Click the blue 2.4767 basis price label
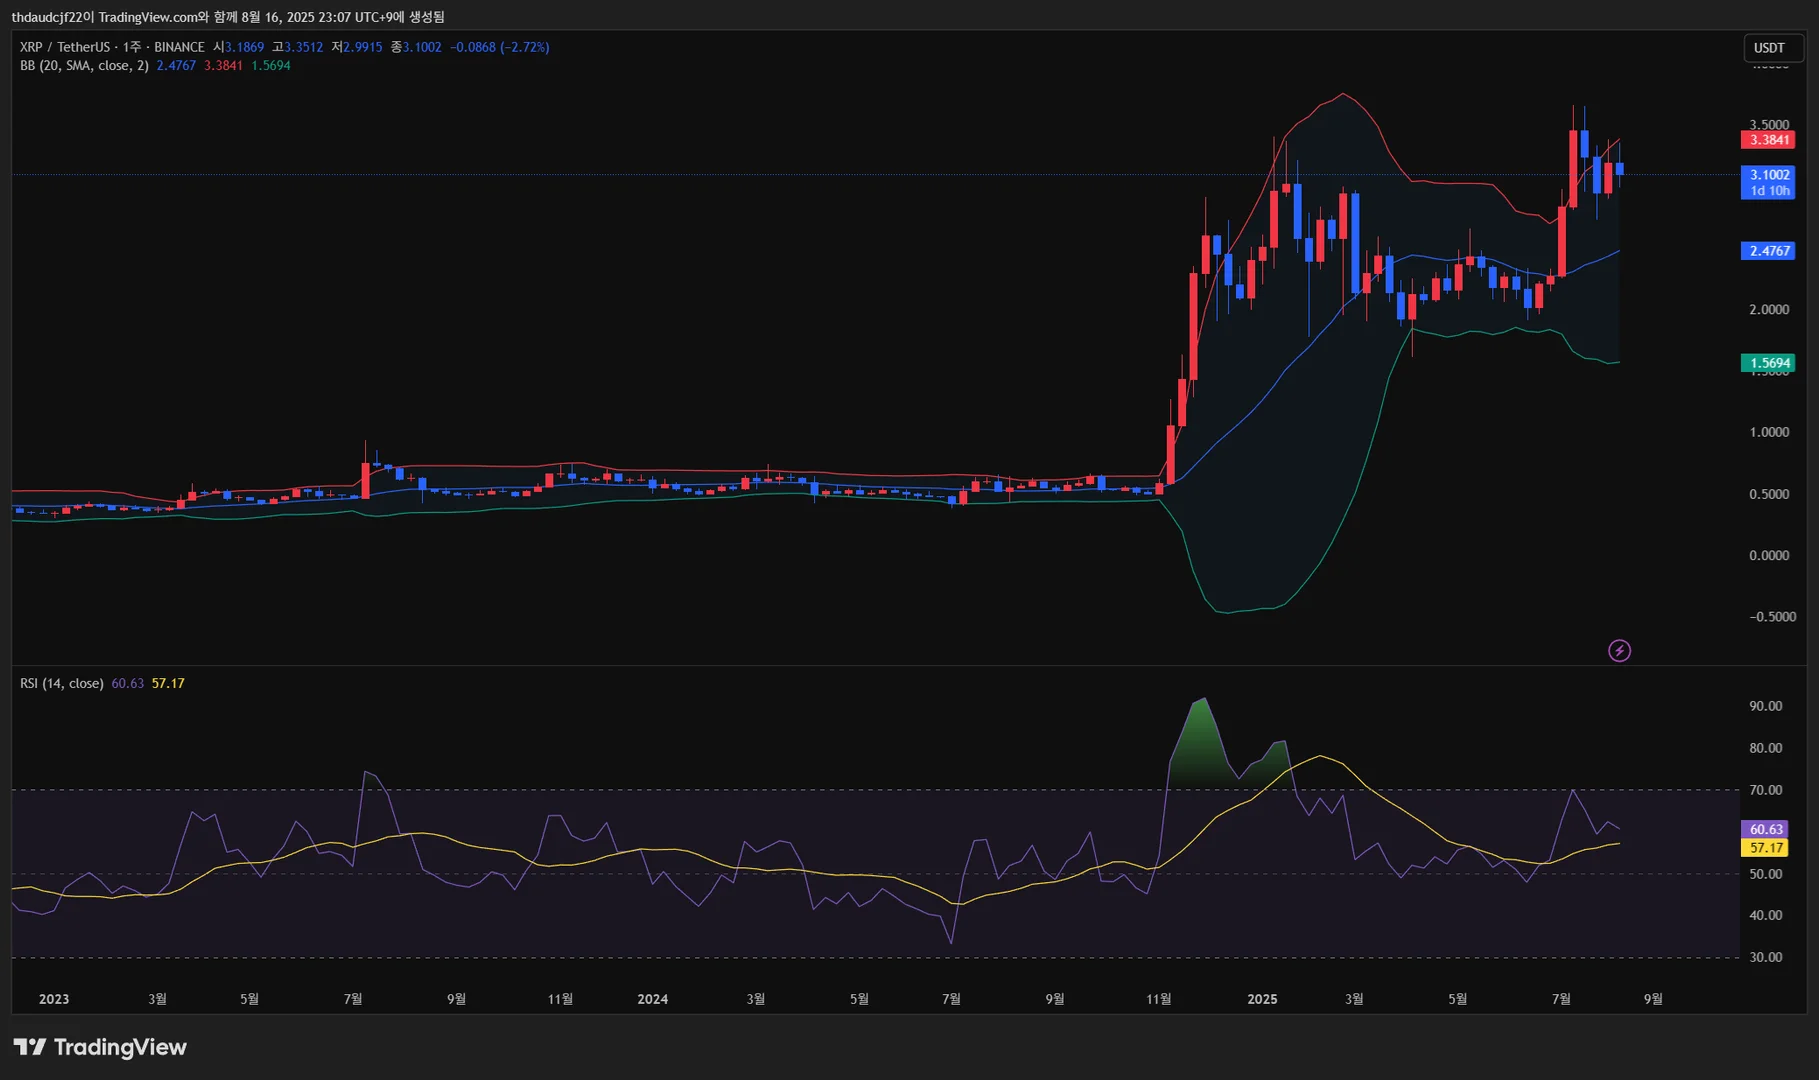 pos(1769,251)
